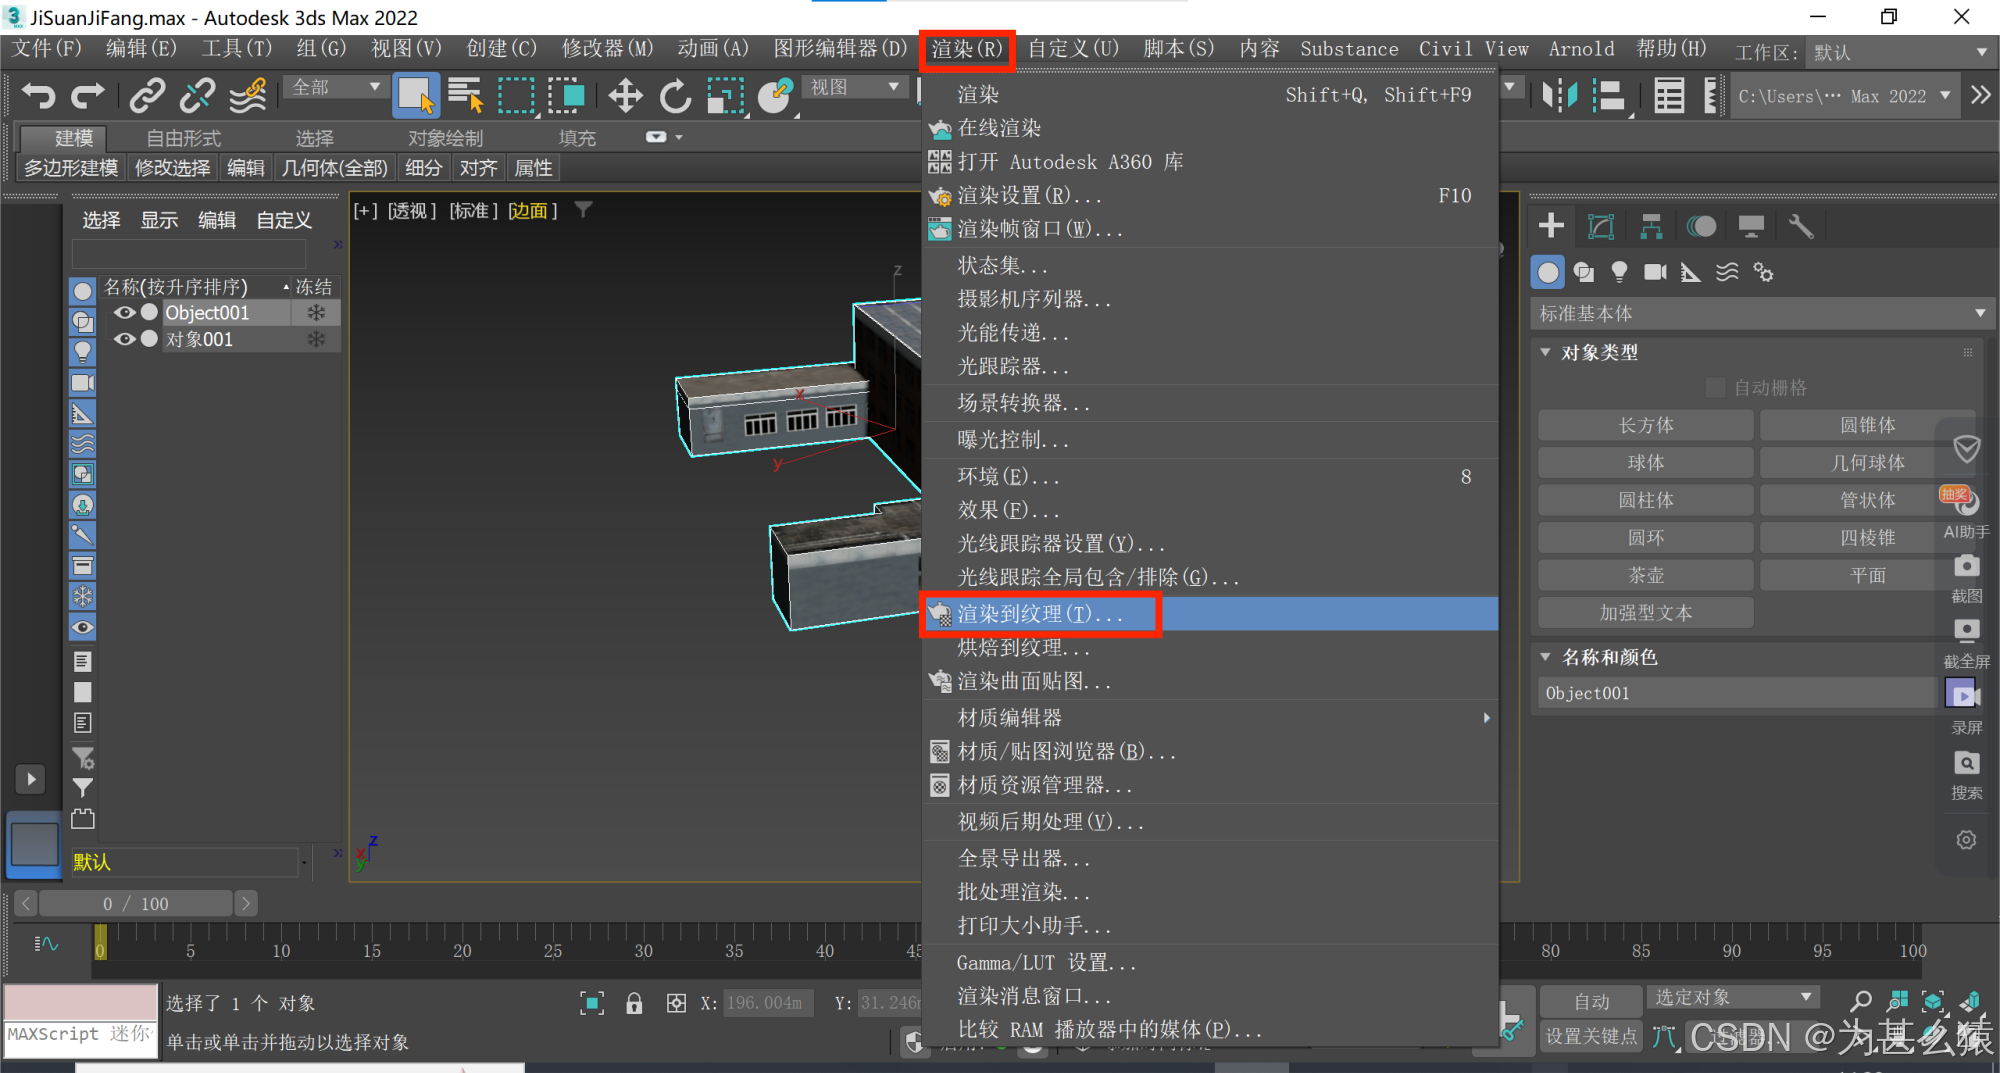
Task: Click the Bind to Space Warp icon
Action: tap(248, 96)
